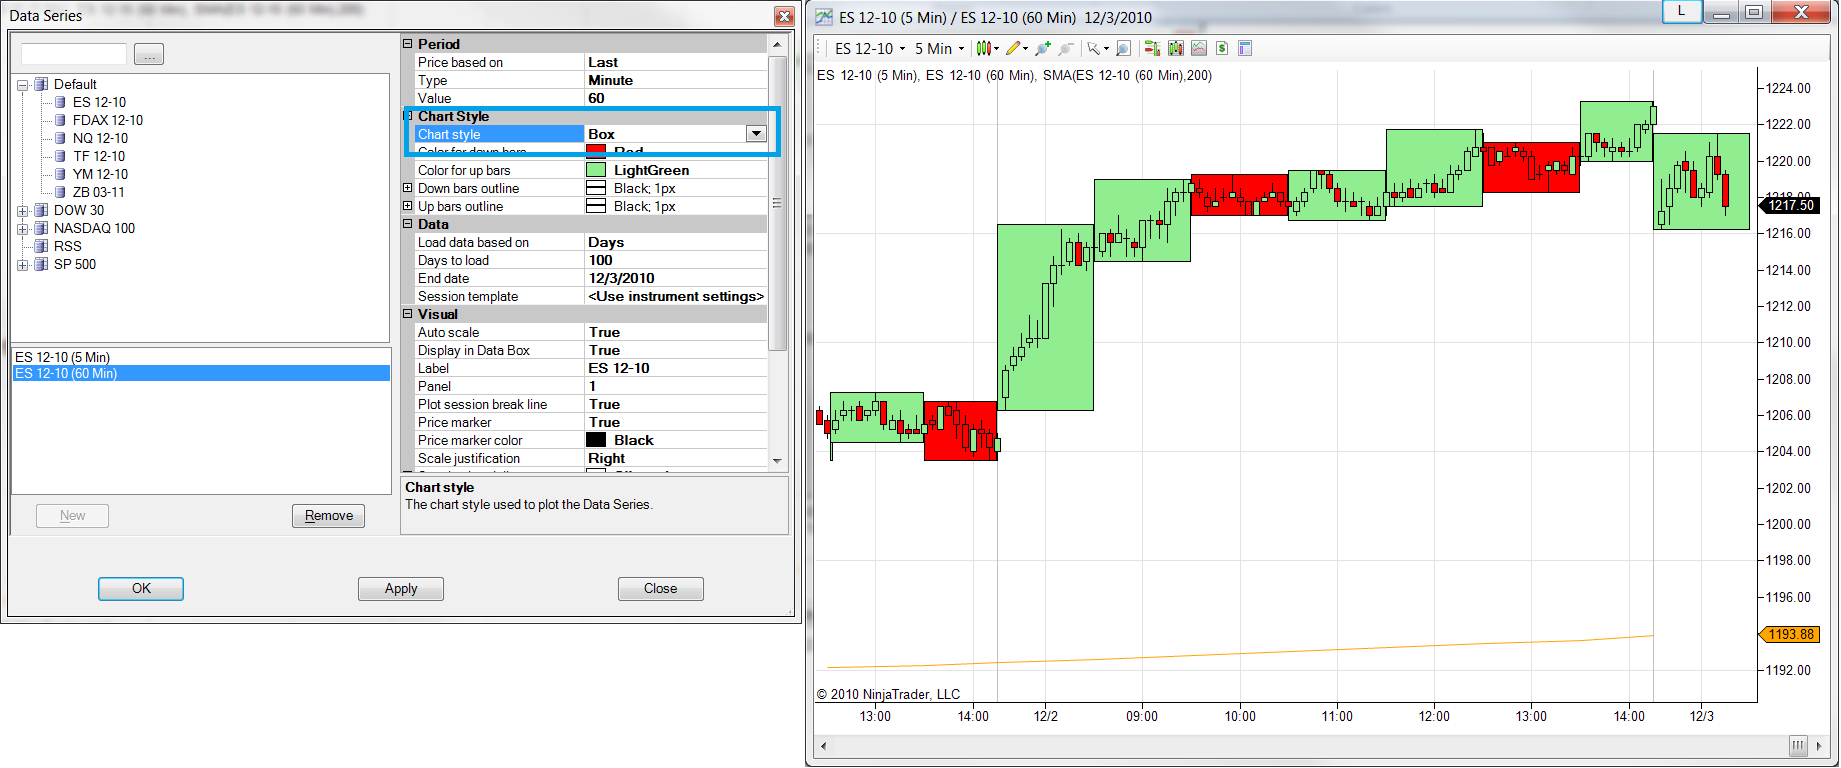The image size is (1841, 768).
Task: Expand the SP 500 instrument list
Action: tap(22, 265)
